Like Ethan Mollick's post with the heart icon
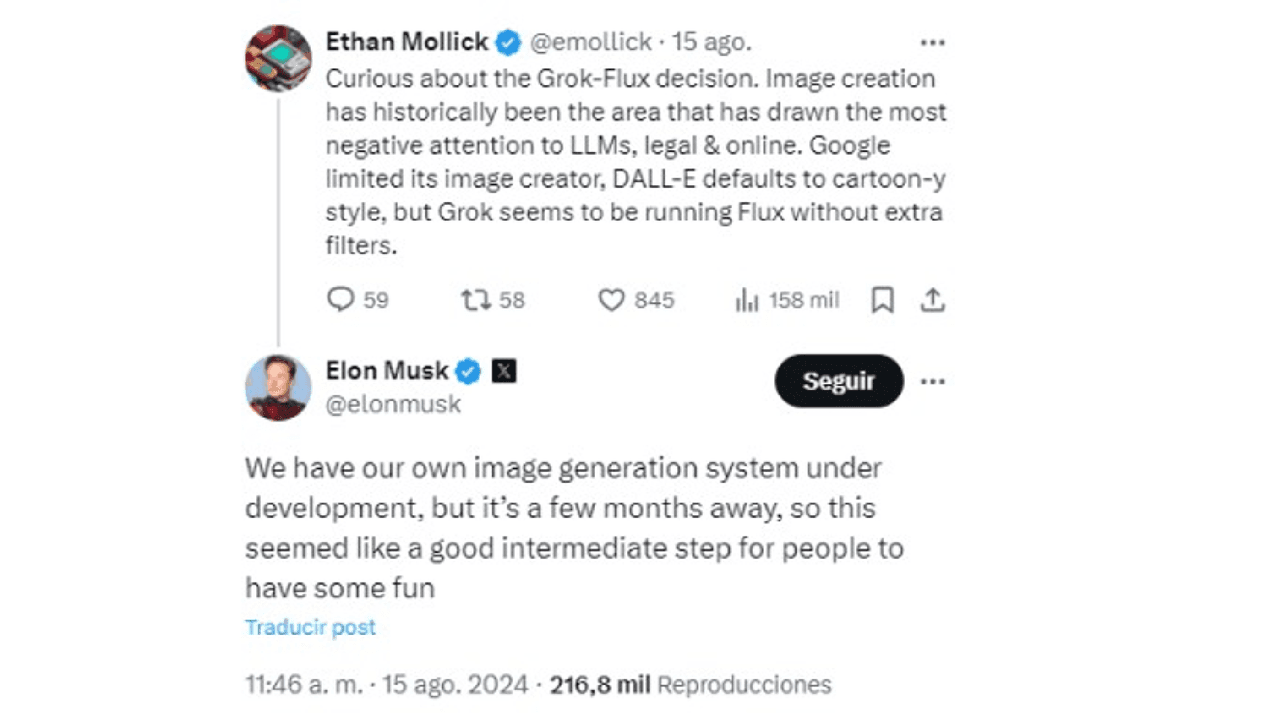Screen dimensions: 1280x720 611,299
